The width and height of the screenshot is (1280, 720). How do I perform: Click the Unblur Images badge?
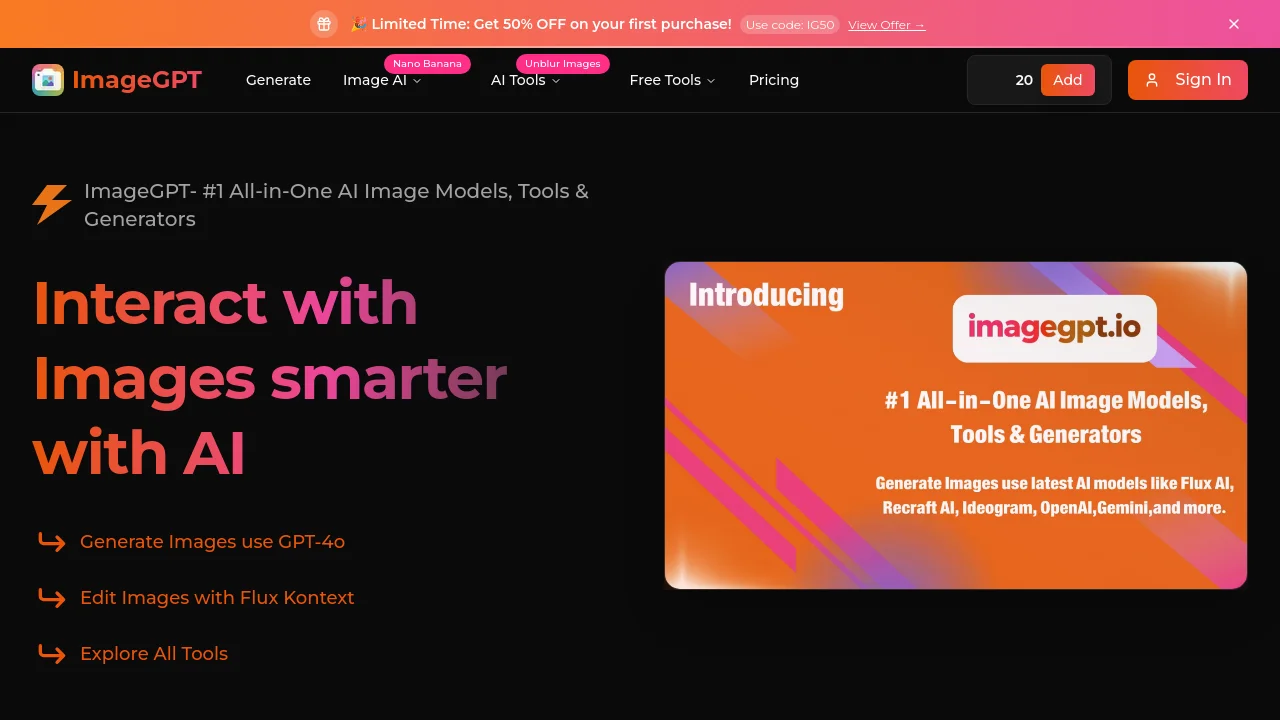[x=563, y=64]
